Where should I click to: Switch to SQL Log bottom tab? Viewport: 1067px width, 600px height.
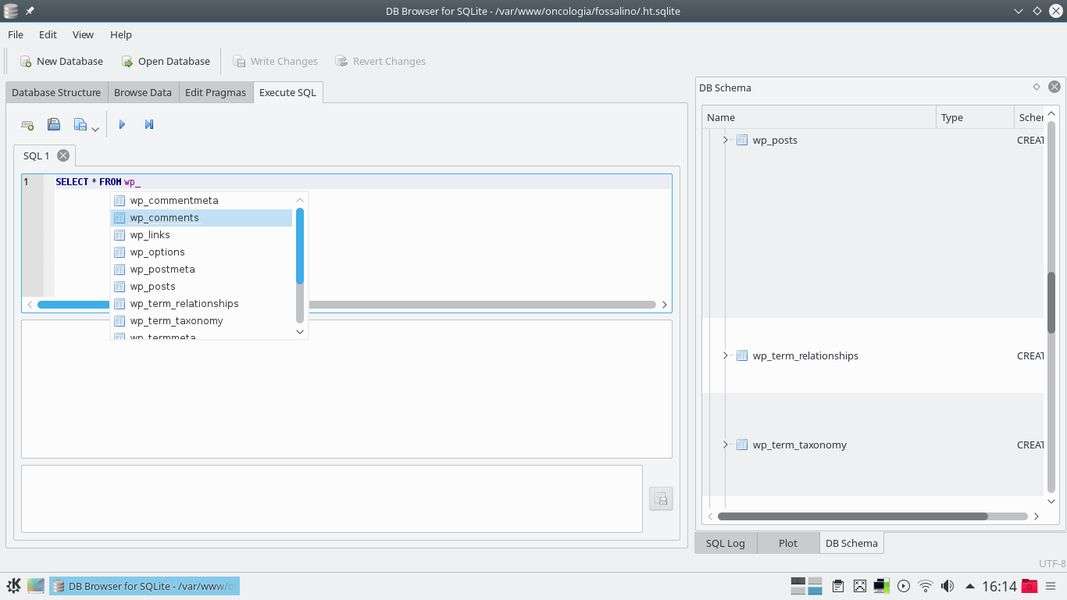pyautogui.click(x=725, y=543)
